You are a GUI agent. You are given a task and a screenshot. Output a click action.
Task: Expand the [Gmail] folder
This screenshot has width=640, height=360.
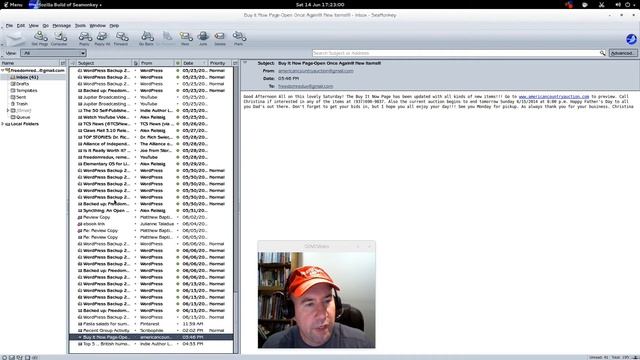(x=8, y=110)
